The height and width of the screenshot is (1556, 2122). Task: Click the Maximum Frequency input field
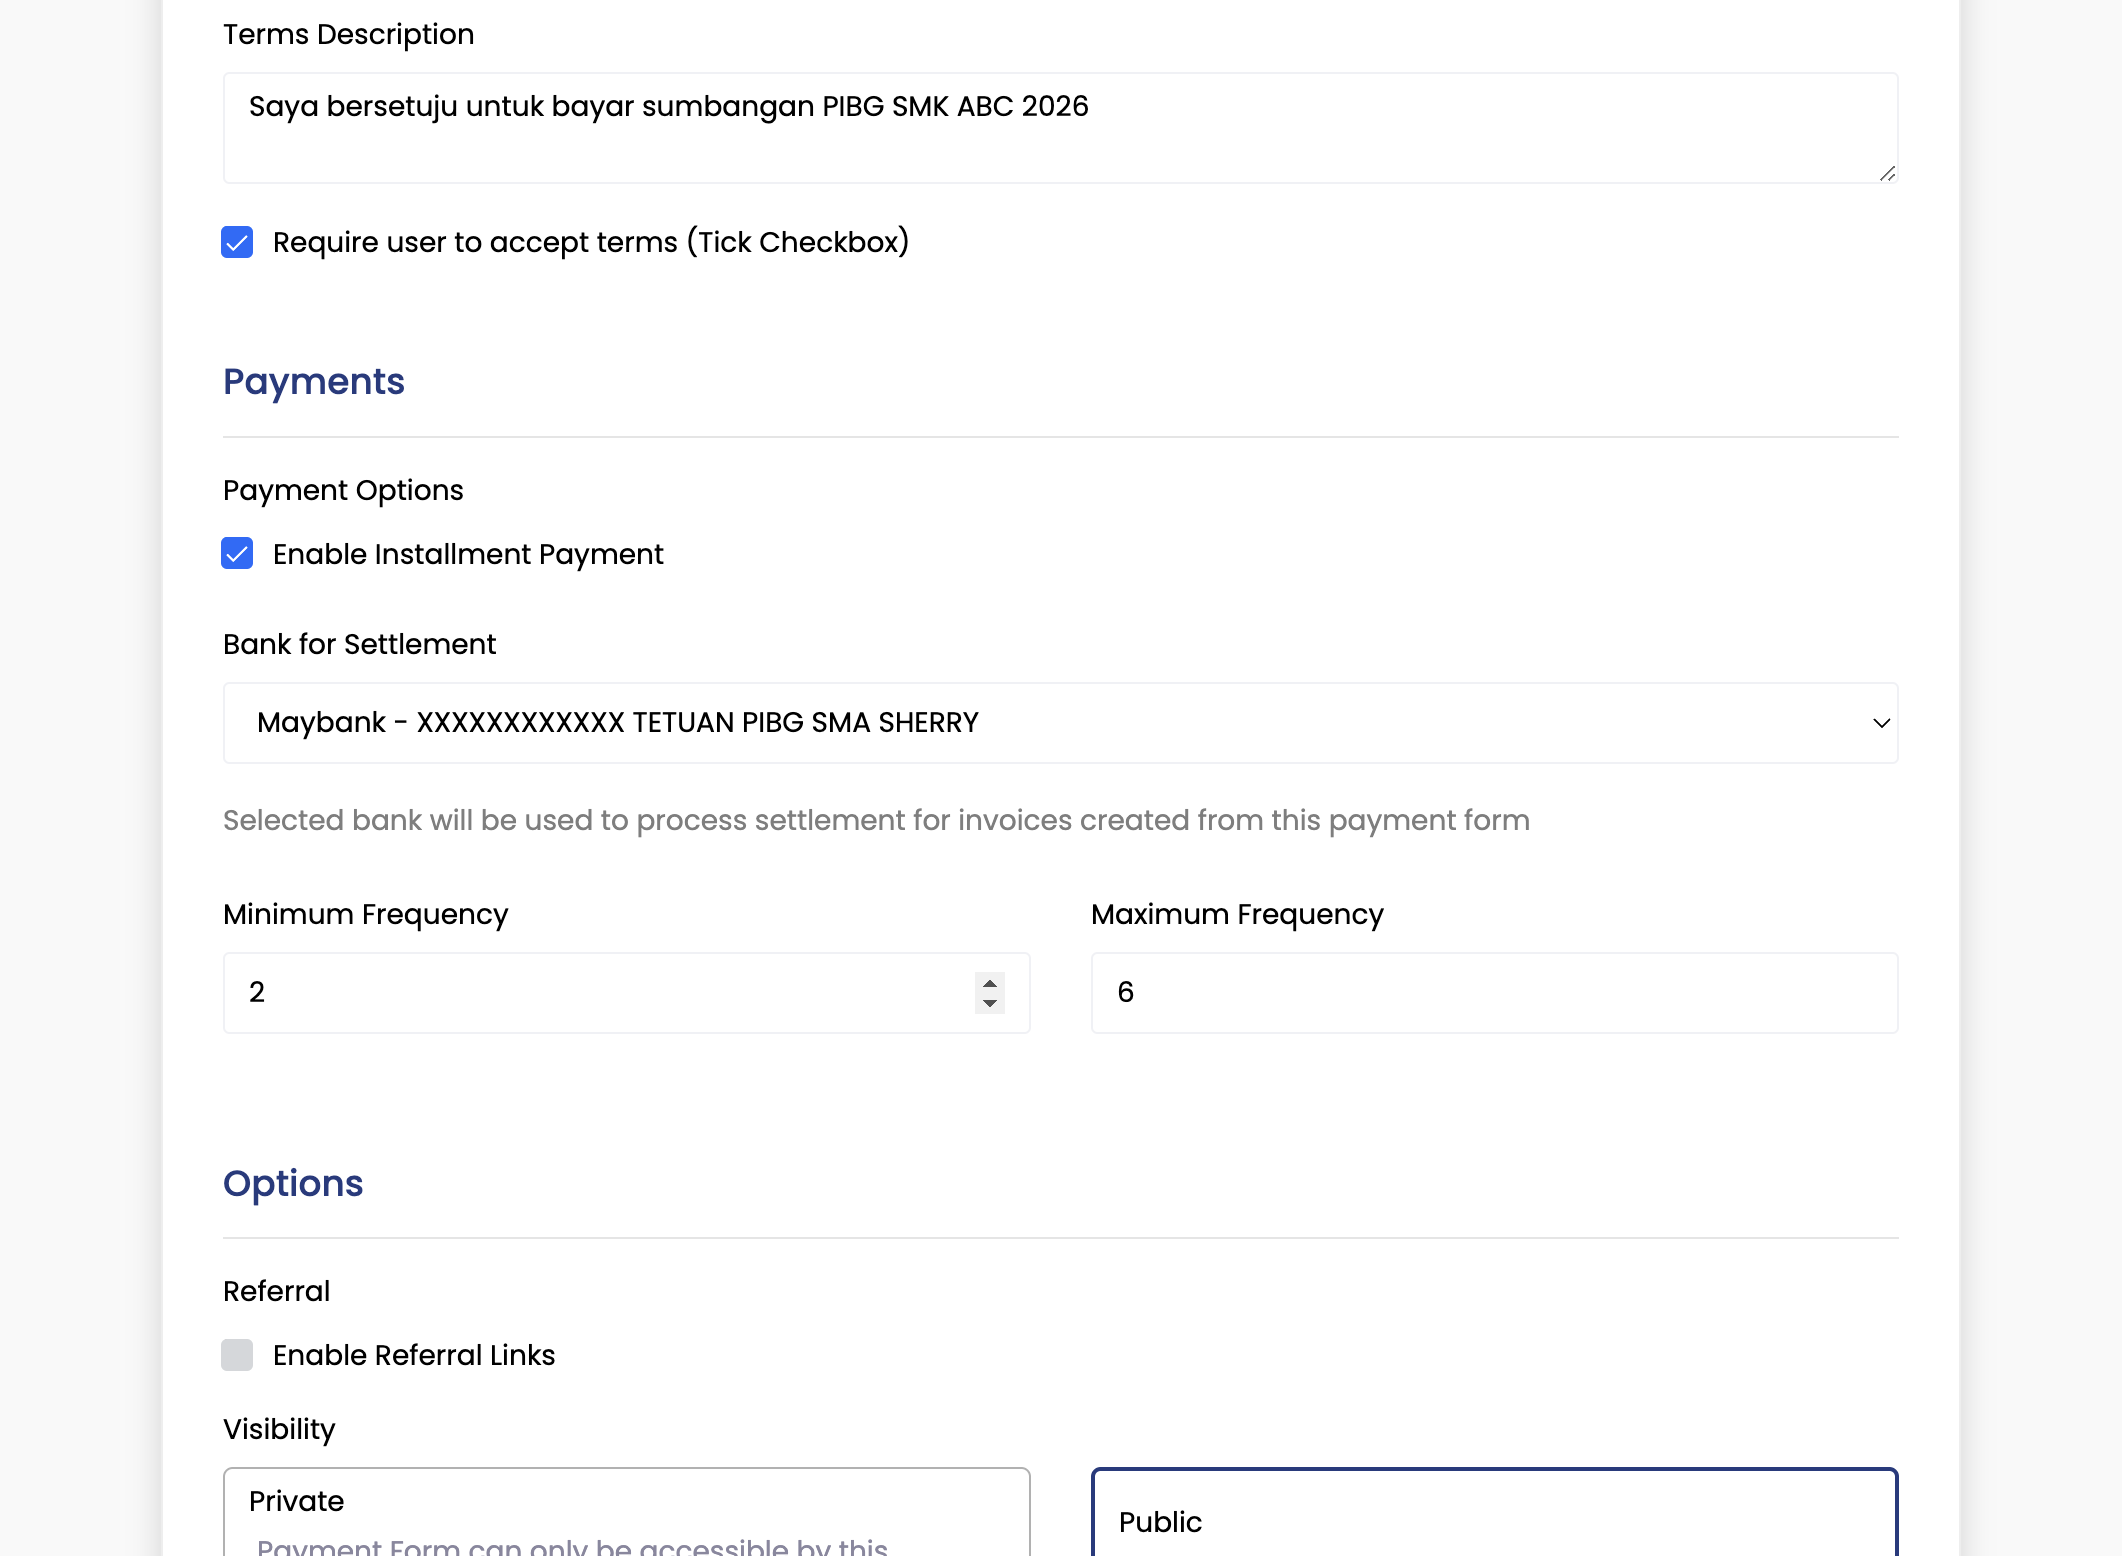(x=1494, y=993)
